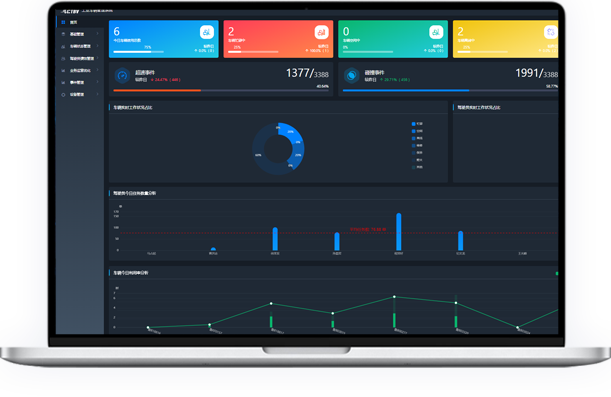Open the third sidebar menu label
The width and height of the screenshot is (611, 397).
point(80,46)
